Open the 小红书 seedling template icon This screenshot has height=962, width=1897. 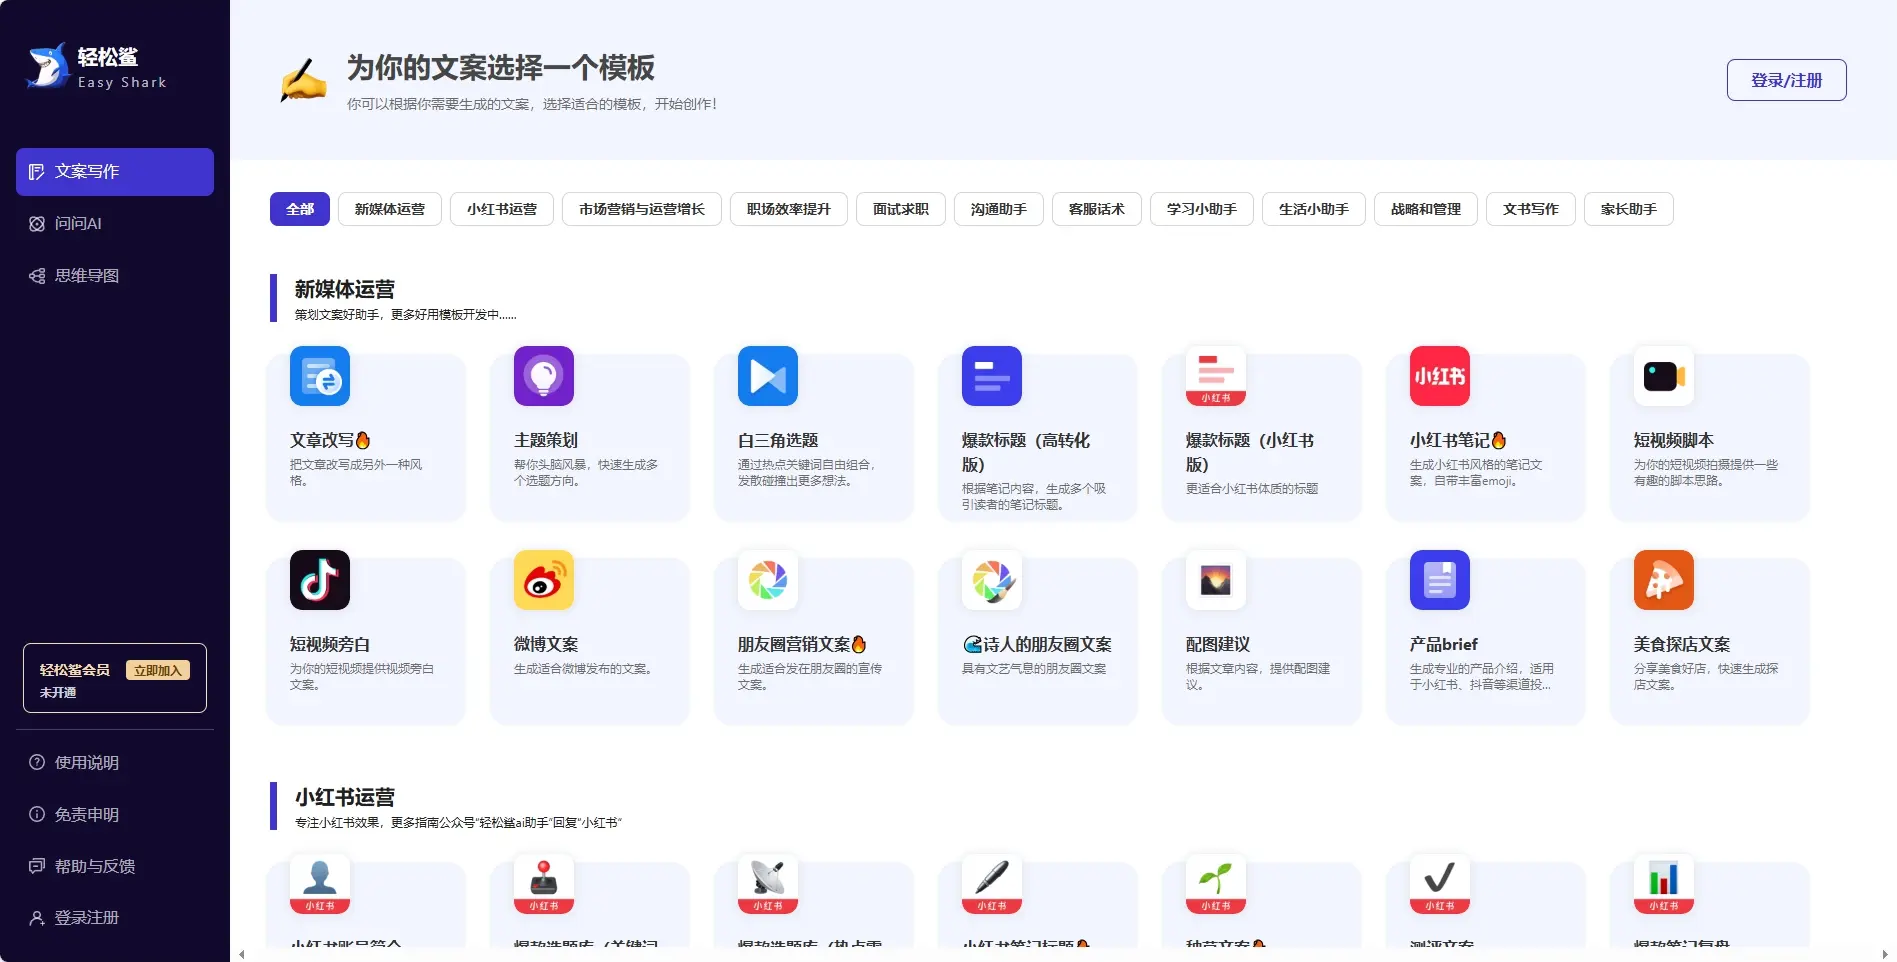[x=1216, y=884]
